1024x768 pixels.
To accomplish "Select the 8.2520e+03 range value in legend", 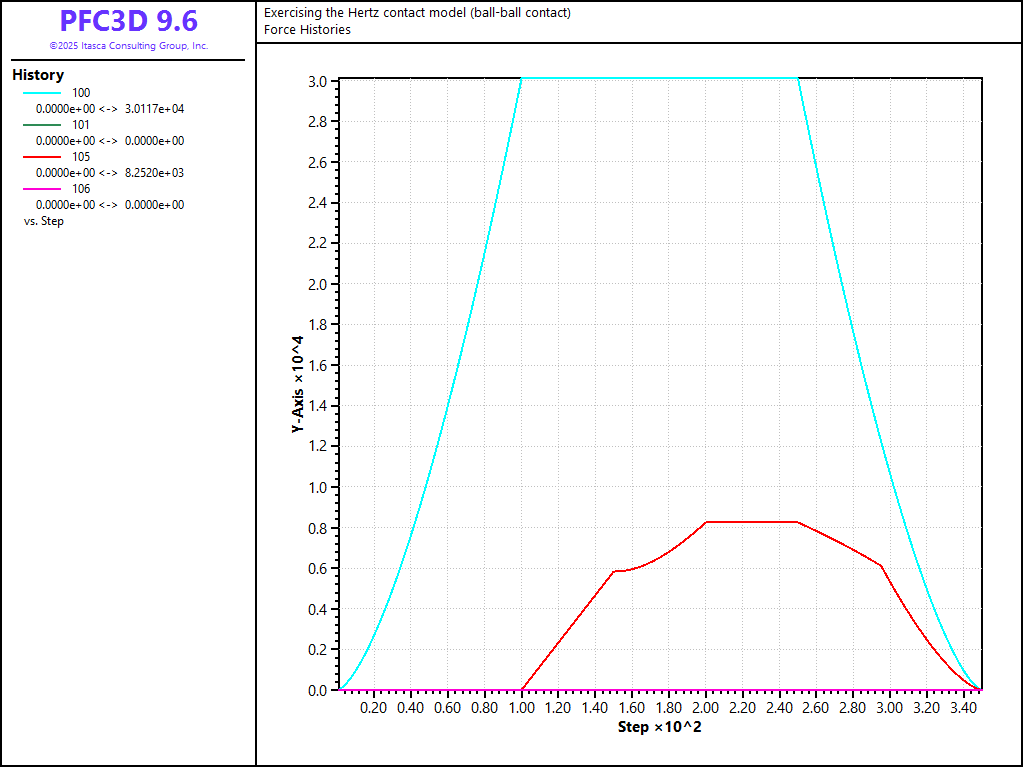I will tap(155, 173).
